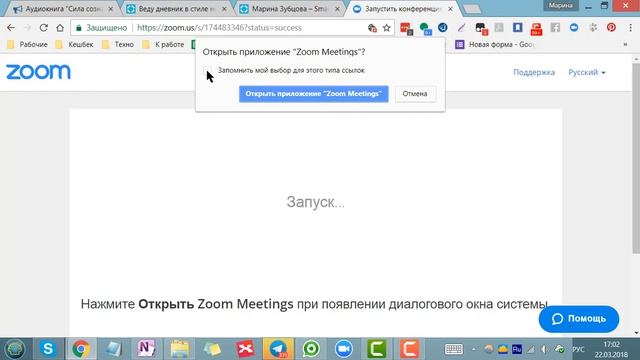Screen dimensions: 640x360
Task: Click the round blue arrow extension icon
Action: 443,27
